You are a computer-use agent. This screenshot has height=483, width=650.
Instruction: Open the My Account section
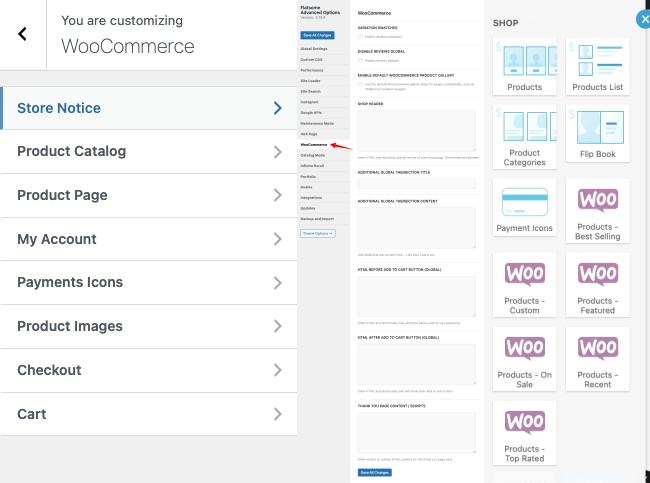(148, 239)
